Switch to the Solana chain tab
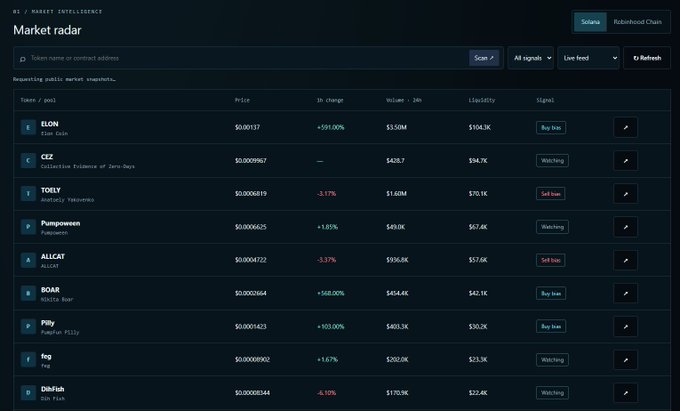 pyautogui.click(x=590, y=22)
